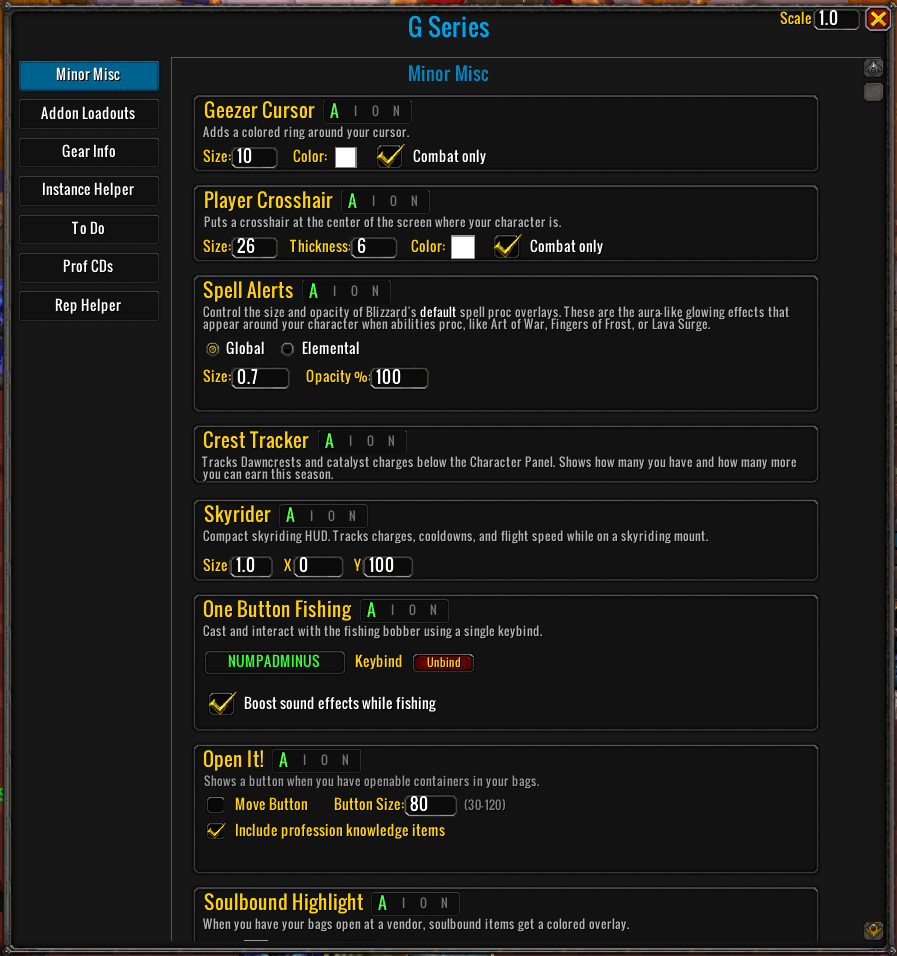The width and height of the screenshot is (897, 956).
Task: Click the Spell Alerts Opacity % field
Action: click(399, 377)
